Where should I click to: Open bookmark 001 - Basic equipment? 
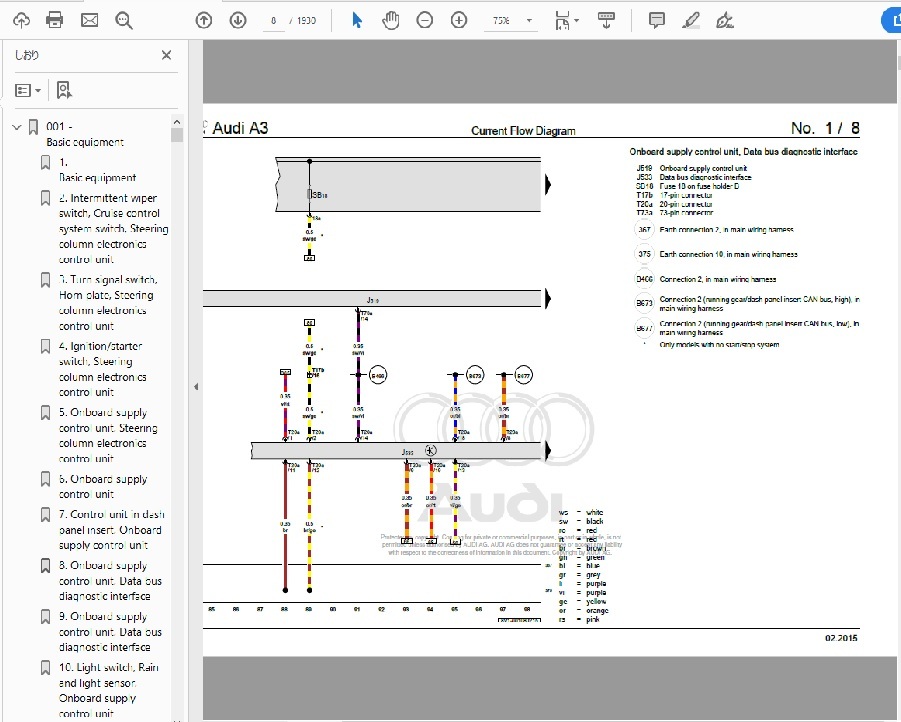point(85,134)
